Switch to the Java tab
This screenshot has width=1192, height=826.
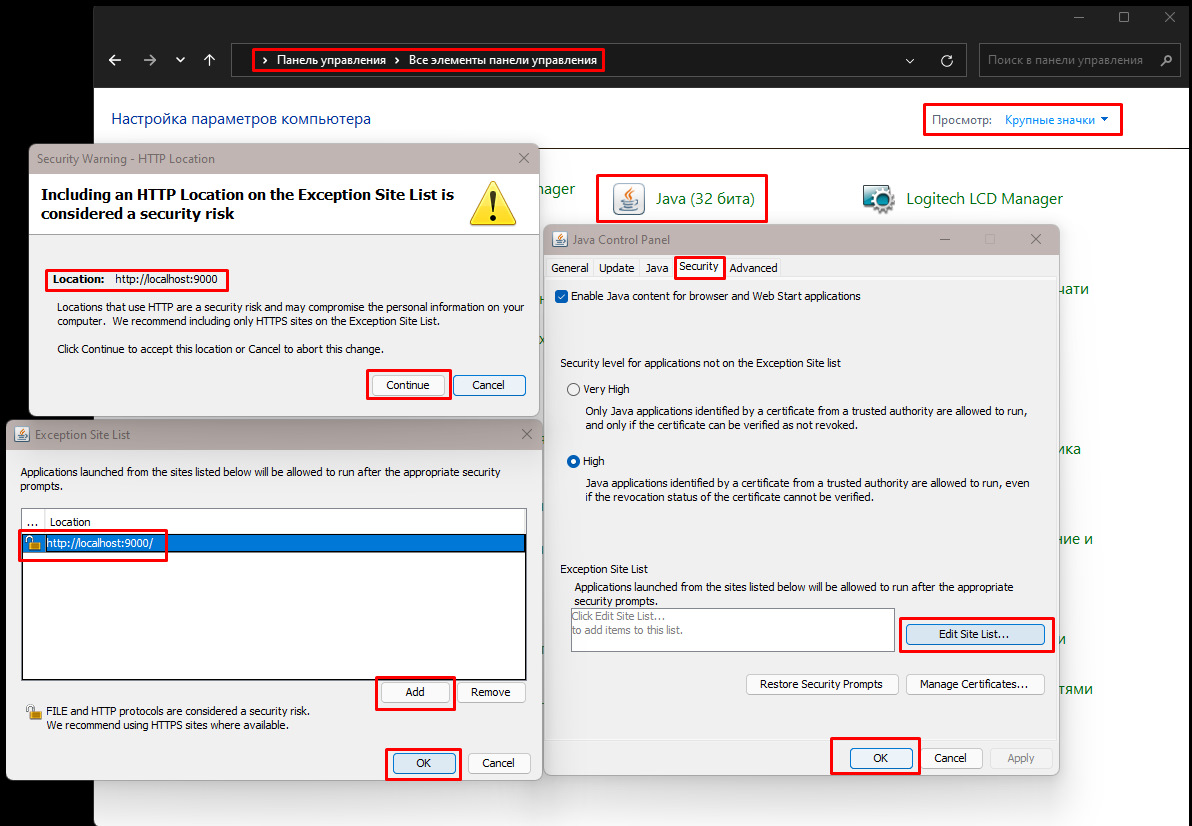pos(657,267)
